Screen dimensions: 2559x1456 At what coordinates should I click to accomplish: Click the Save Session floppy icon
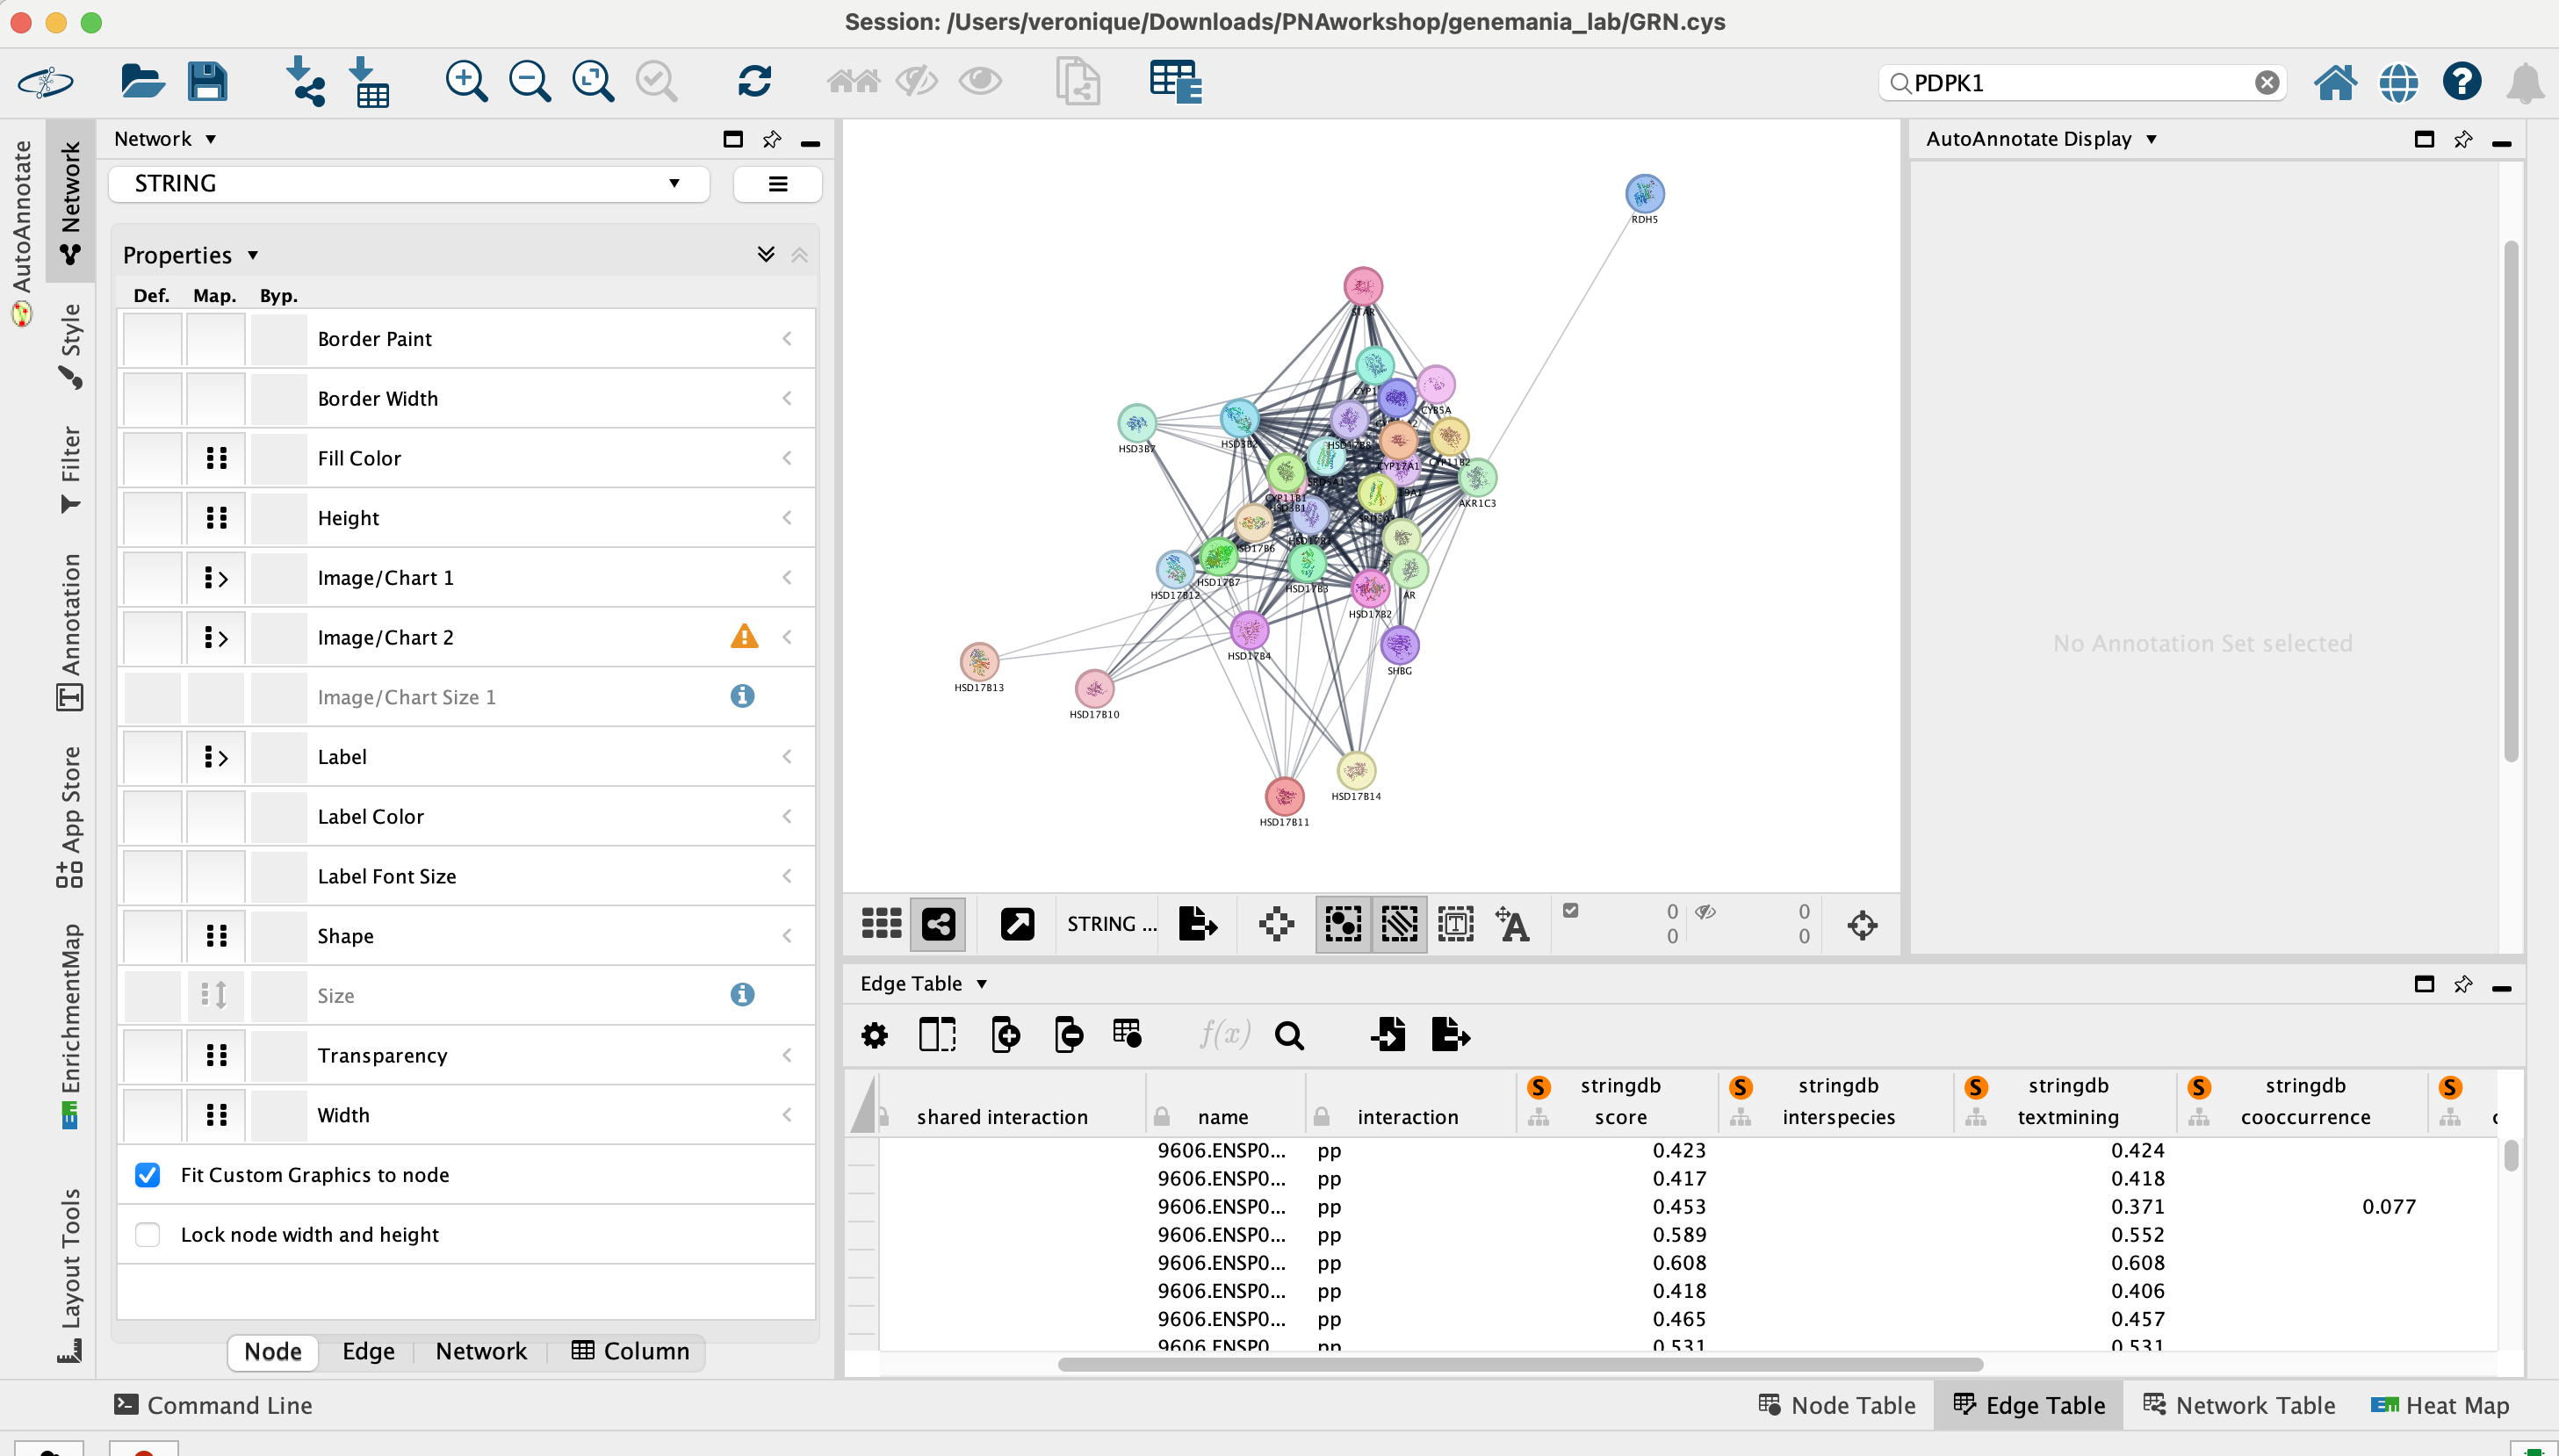(x=207, y=82)
